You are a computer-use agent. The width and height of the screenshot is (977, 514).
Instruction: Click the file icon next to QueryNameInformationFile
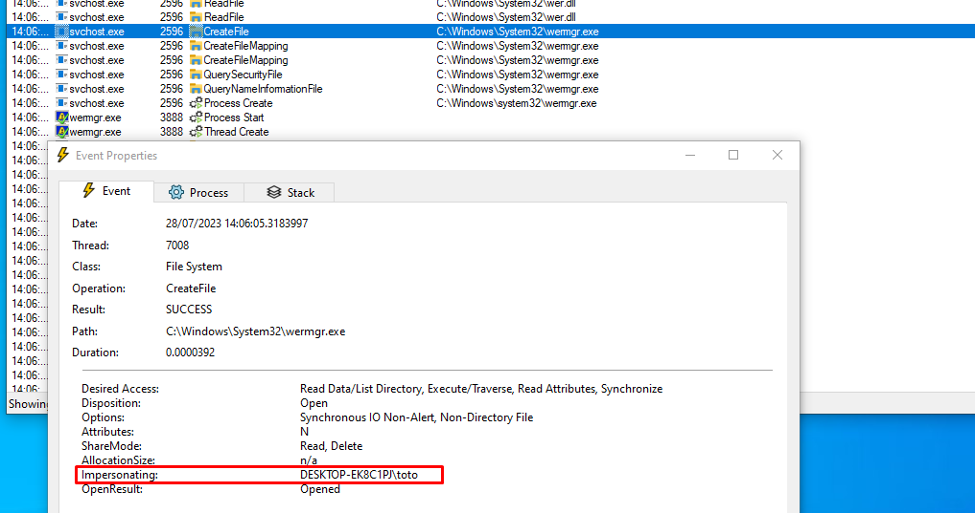point(196,88)
